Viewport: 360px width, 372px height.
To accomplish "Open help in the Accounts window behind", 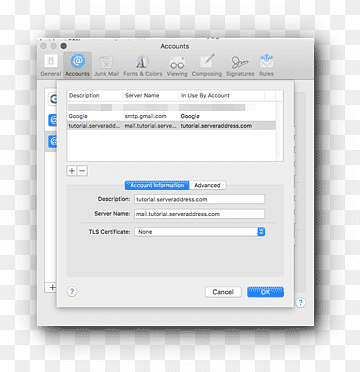I will 301,303.
